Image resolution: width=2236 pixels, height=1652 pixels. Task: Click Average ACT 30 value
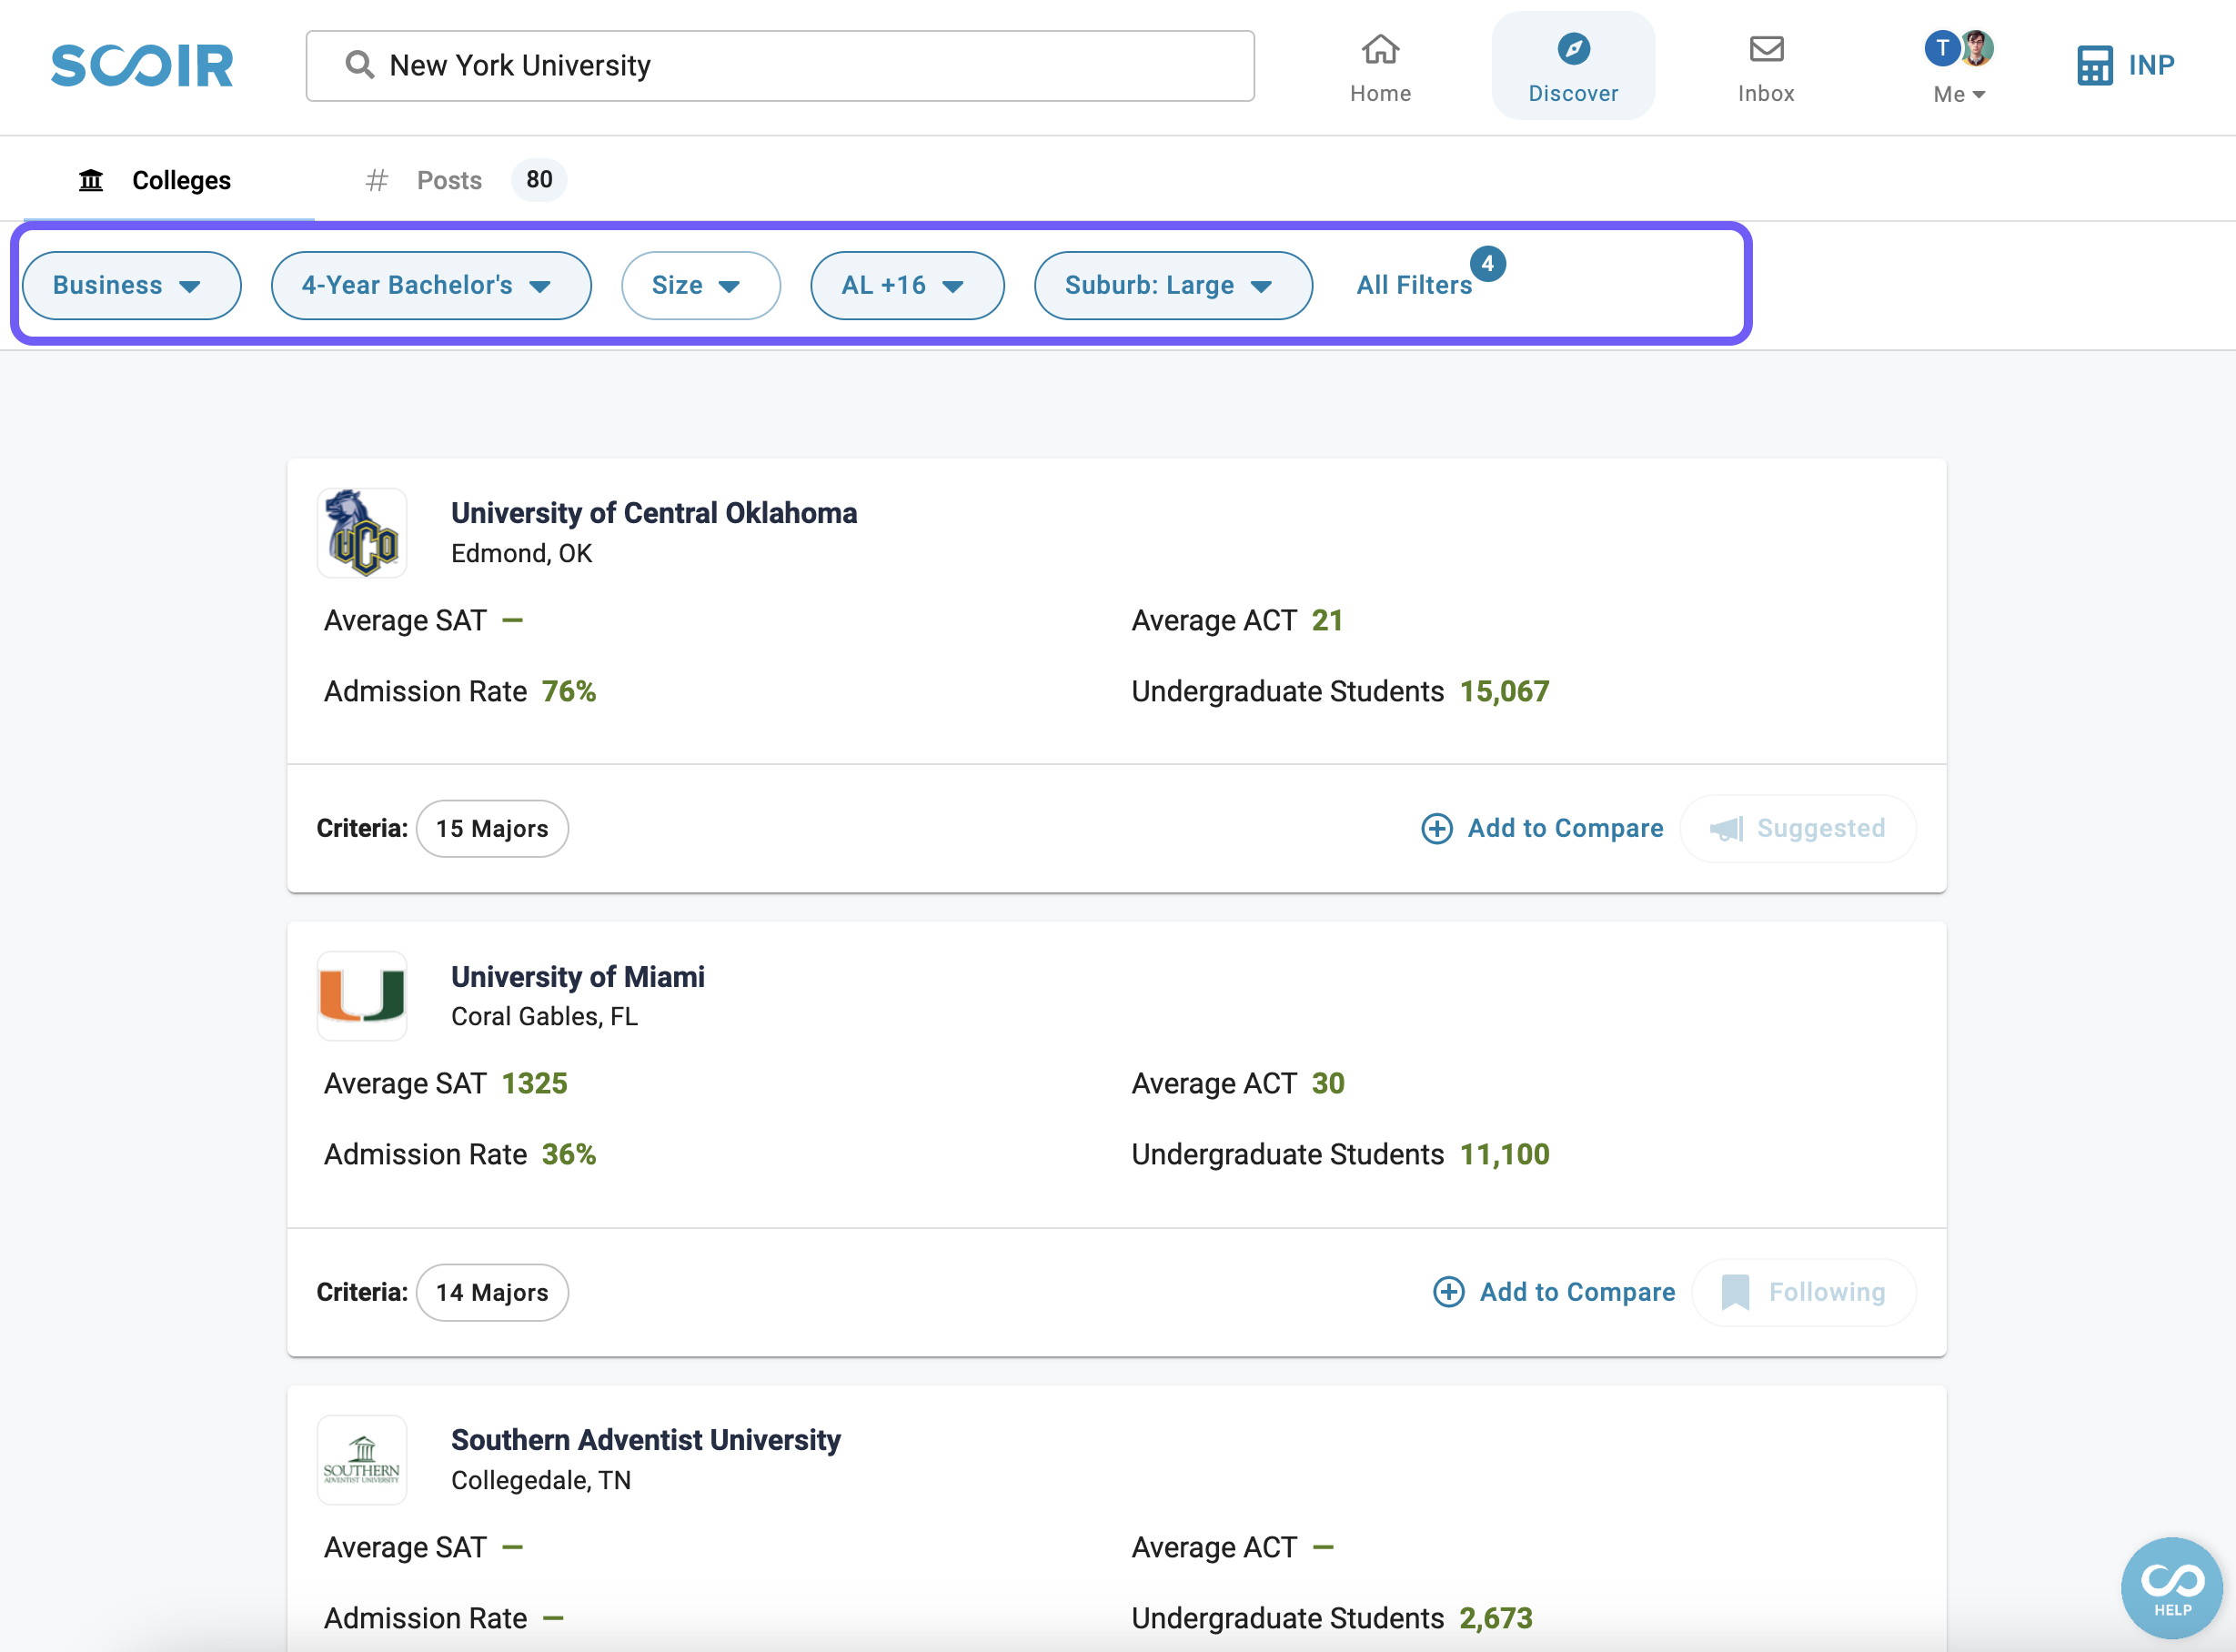pos(1328,1083)
